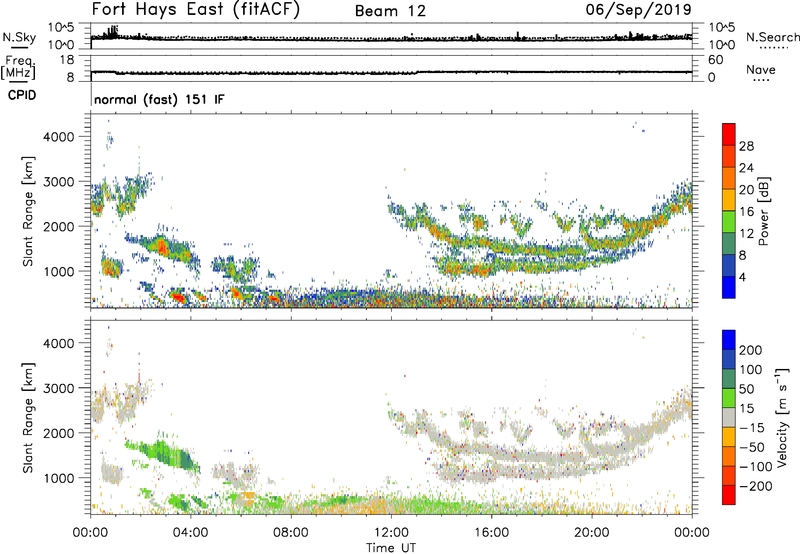Pick the red top segment of the power colorbar
800x554 pixels.
point(729,135)
